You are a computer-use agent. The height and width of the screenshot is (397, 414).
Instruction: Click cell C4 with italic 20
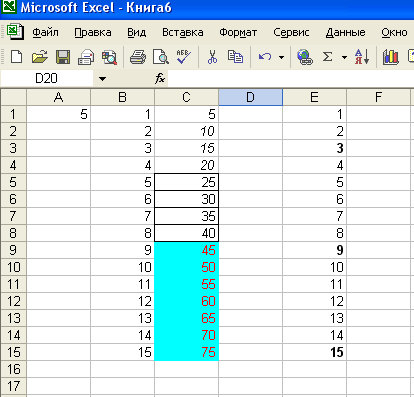click(x=186, y=165)
